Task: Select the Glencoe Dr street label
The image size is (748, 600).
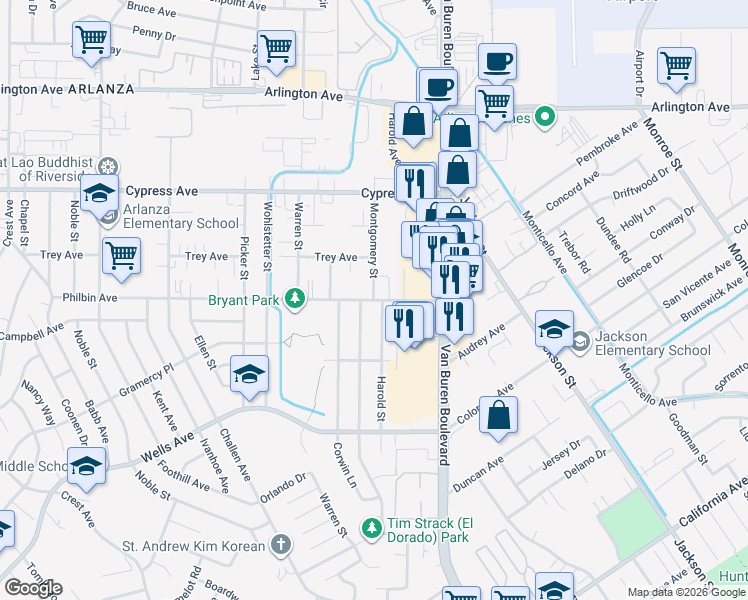Action: pyautogui.click(x=640, y=271)
